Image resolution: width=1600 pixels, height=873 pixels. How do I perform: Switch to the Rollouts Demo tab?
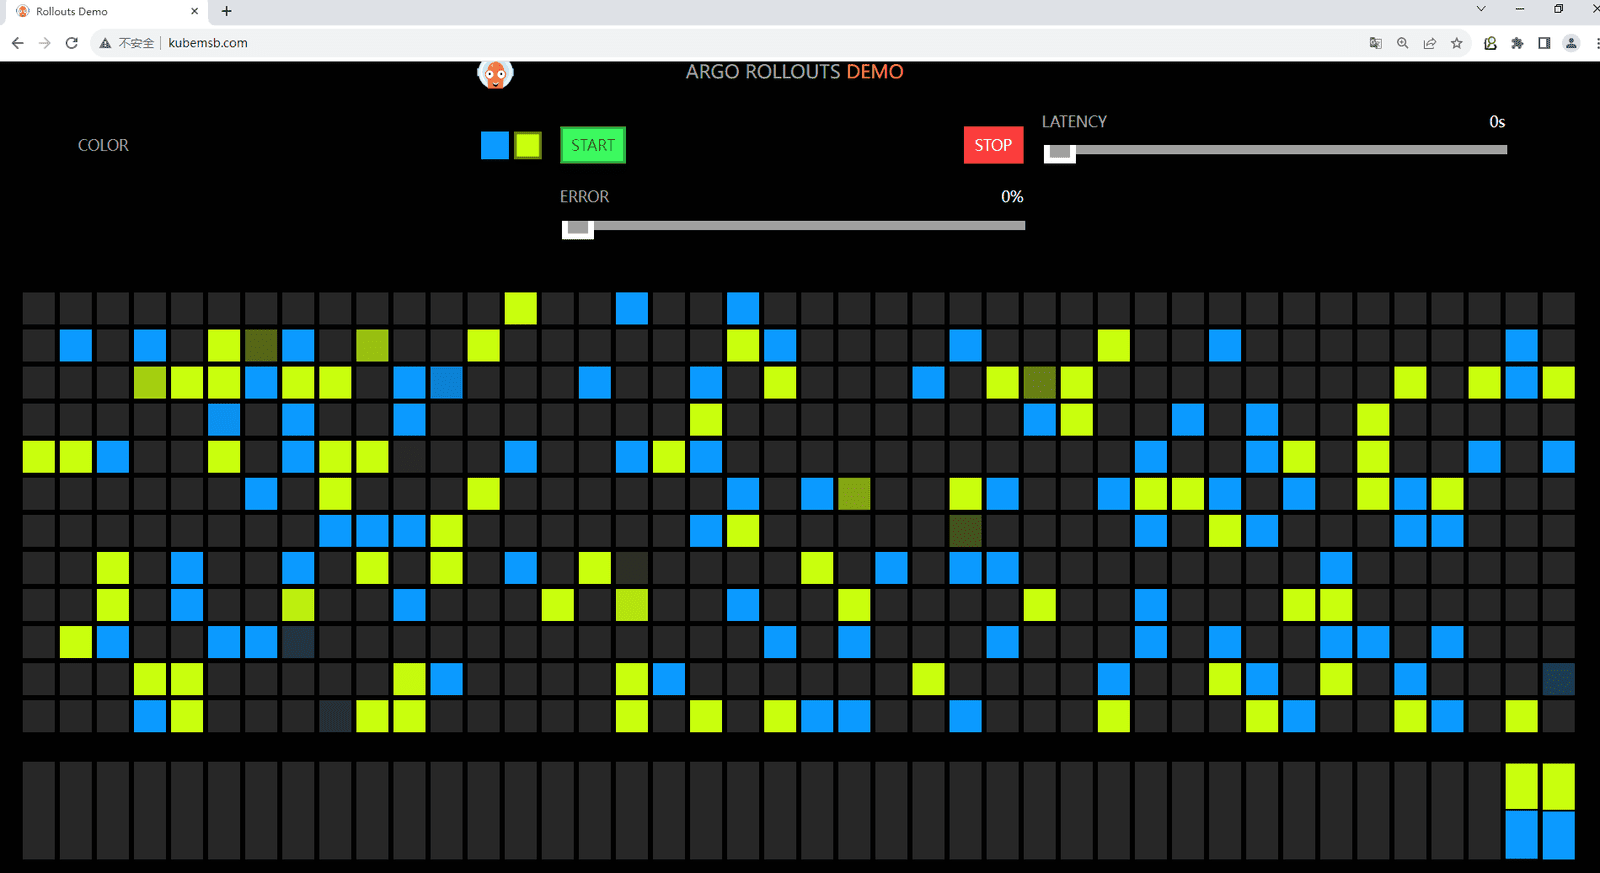[x=104, y=12]
